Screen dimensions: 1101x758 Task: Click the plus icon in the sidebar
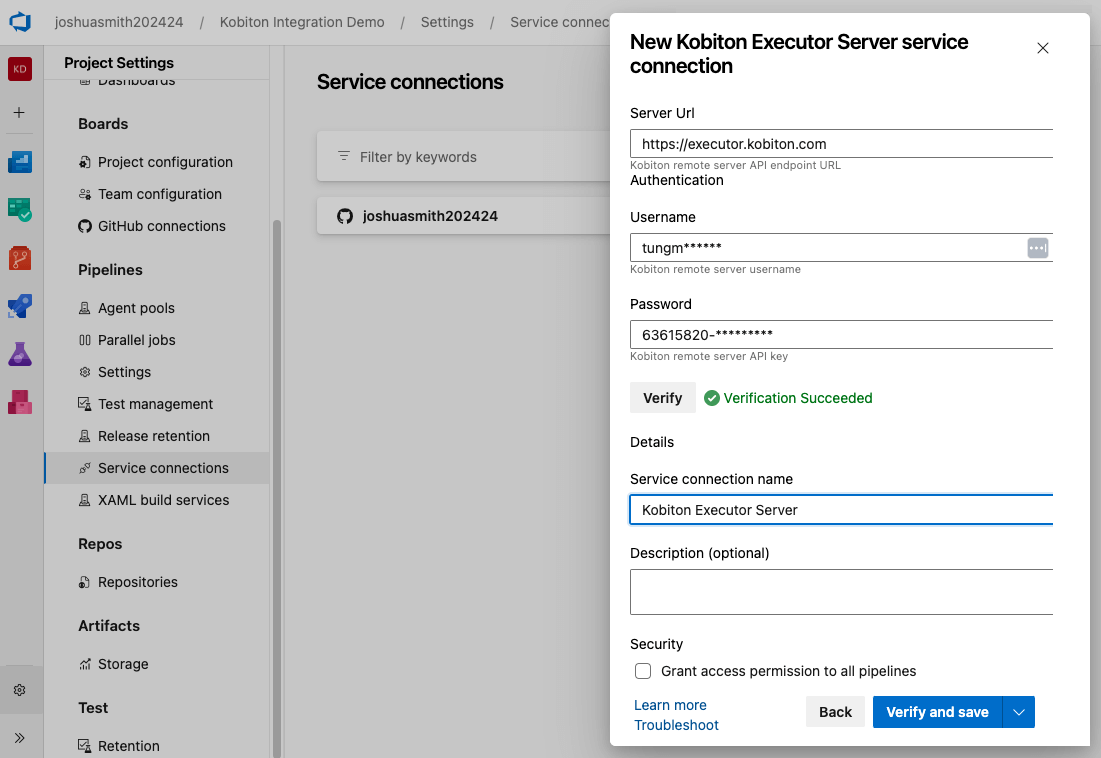click(19, 112)
